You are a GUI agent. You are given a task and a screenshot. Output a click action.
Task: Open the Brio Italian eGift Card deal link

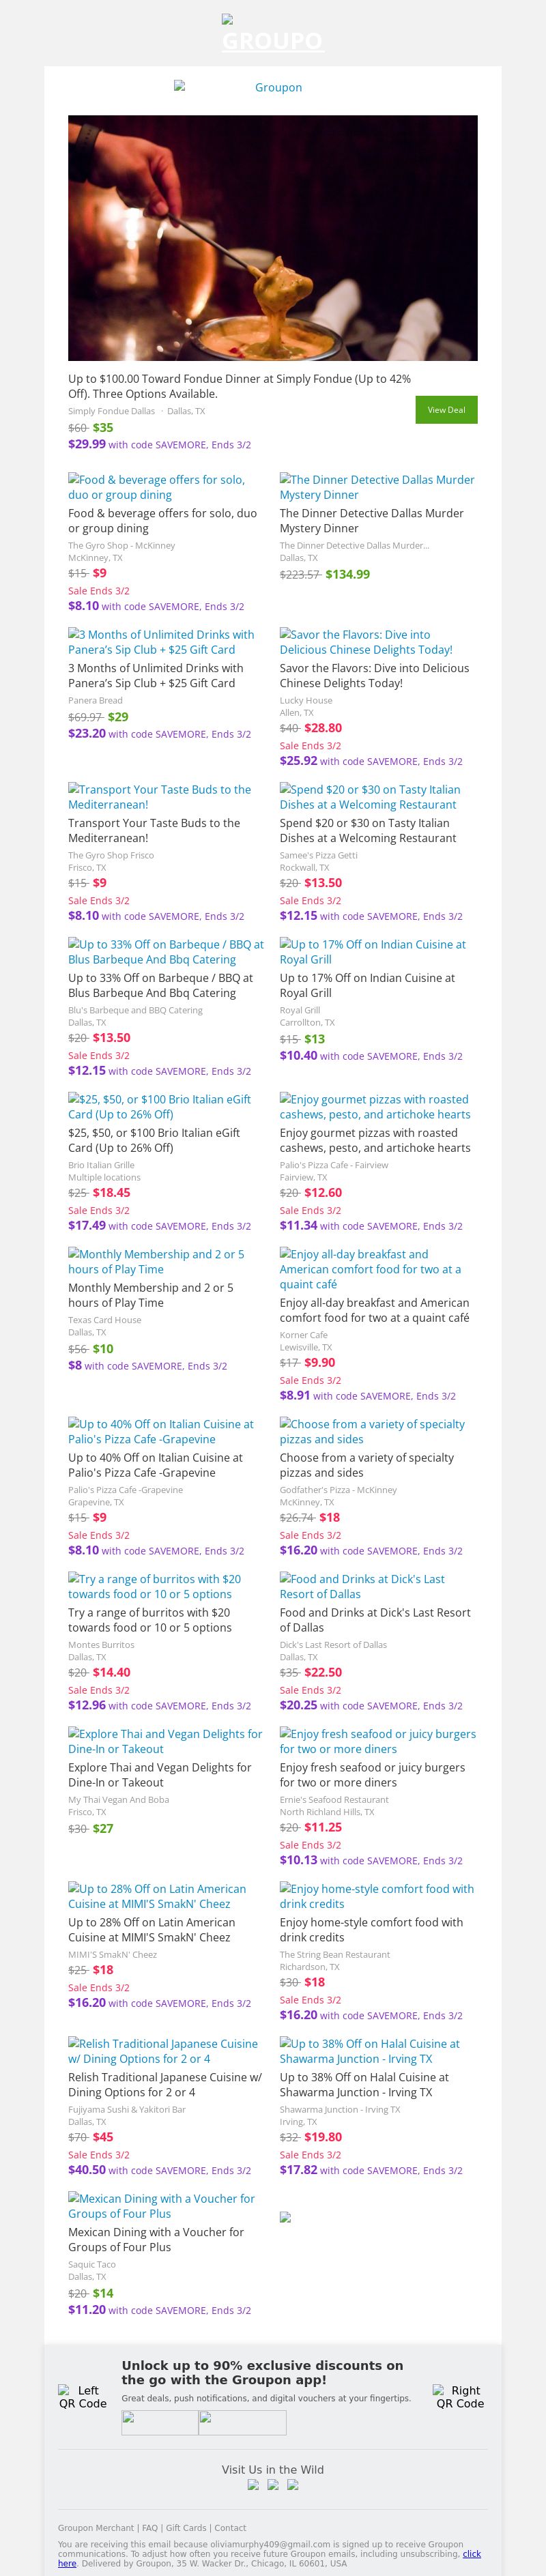[x=159, y=1106]
